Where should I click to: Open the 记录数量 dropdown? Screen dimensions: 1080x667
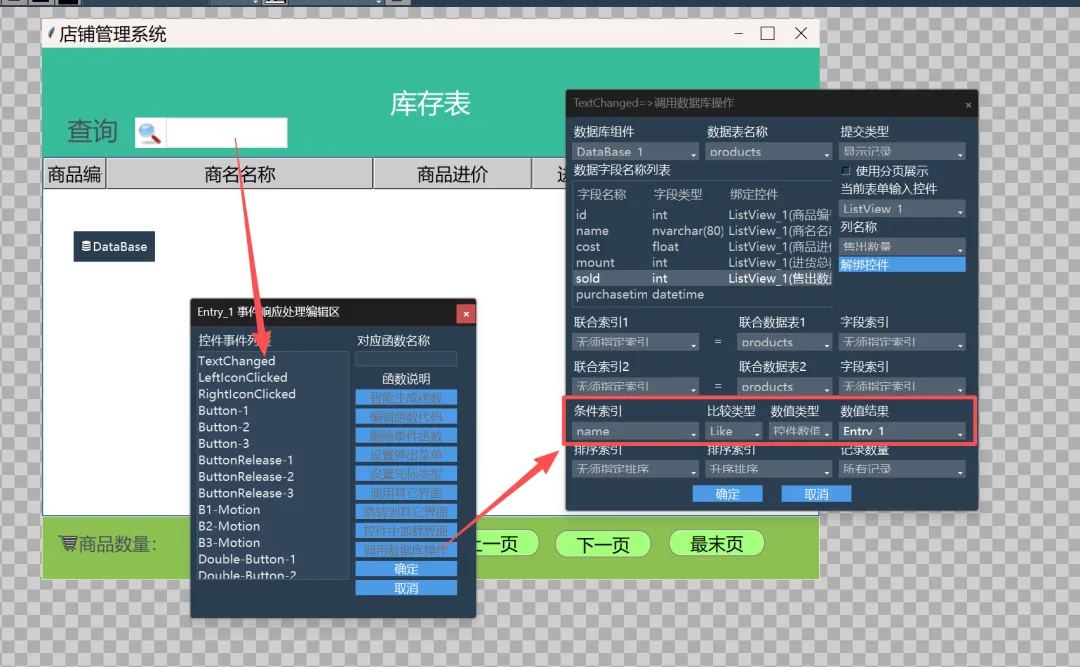(x=902, y=469)
